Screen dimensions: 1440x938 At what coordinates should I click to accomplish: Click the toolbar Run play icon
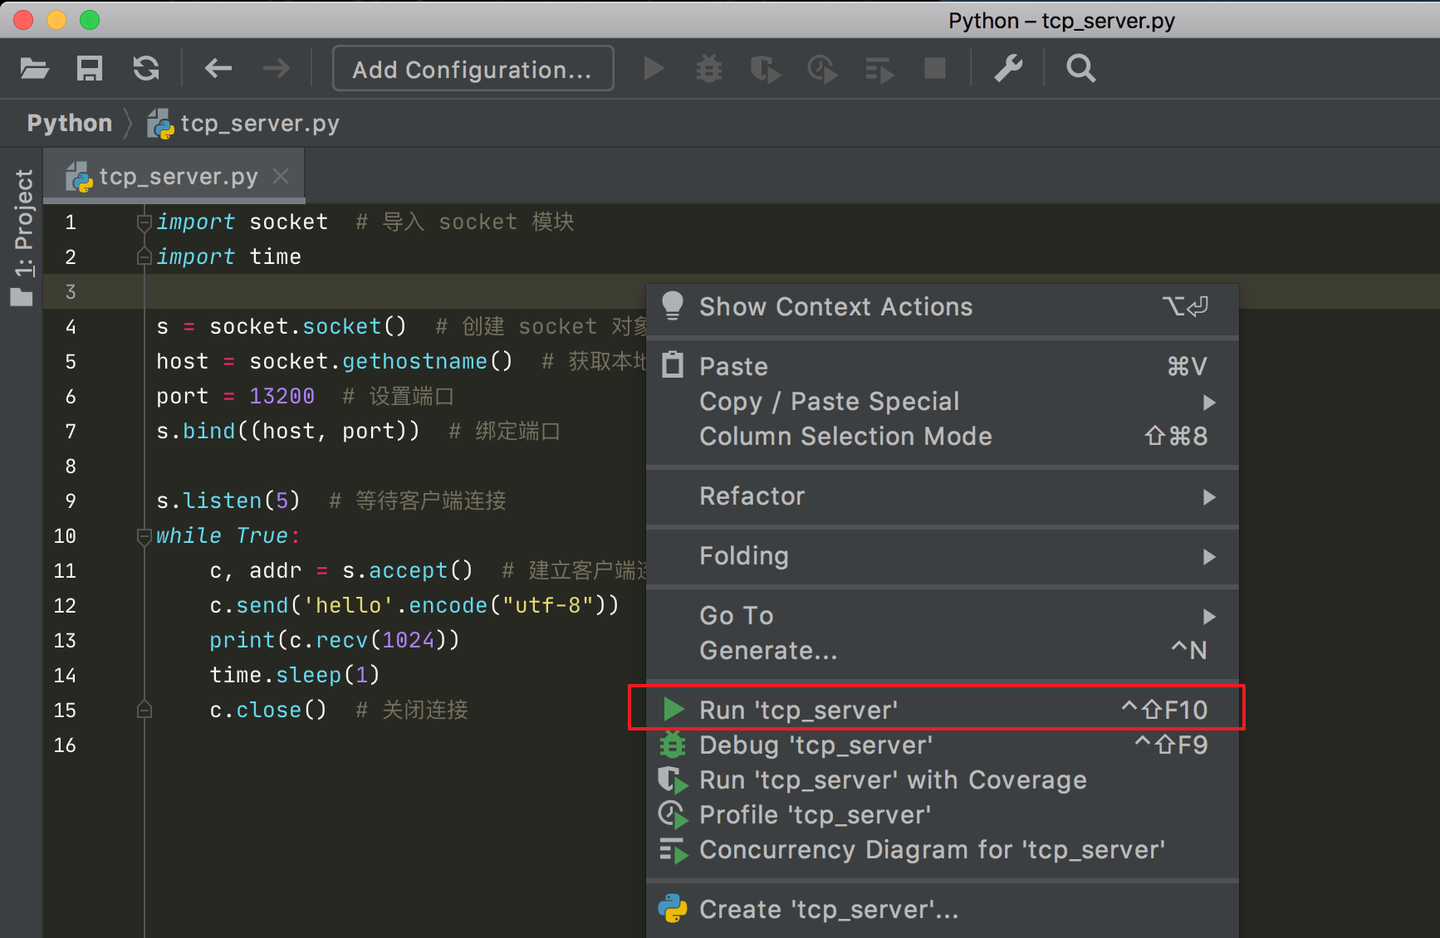click(654, 68)
